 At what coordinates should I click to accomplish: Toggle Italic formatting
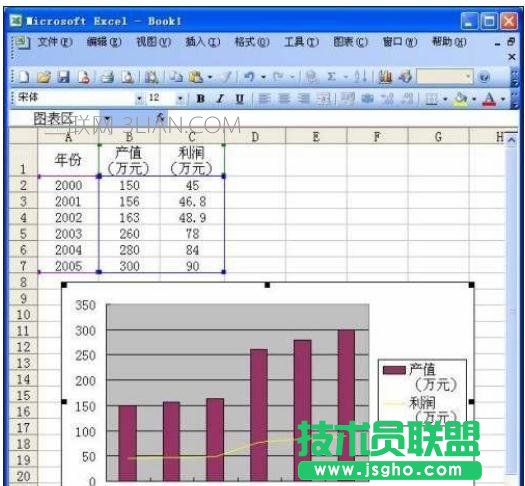pyautogui.click(x=220, y=99)
